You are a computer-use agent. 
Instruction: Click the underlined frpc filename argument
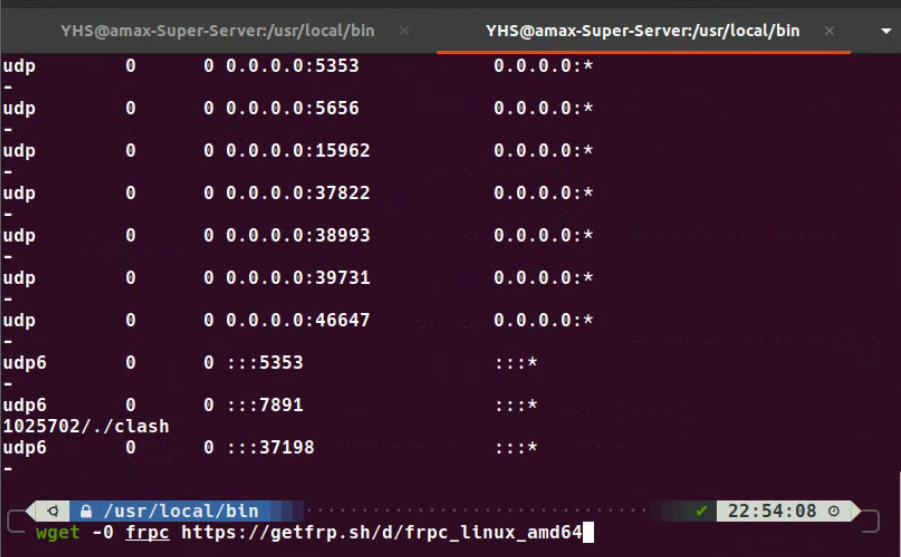click(147, 533)
